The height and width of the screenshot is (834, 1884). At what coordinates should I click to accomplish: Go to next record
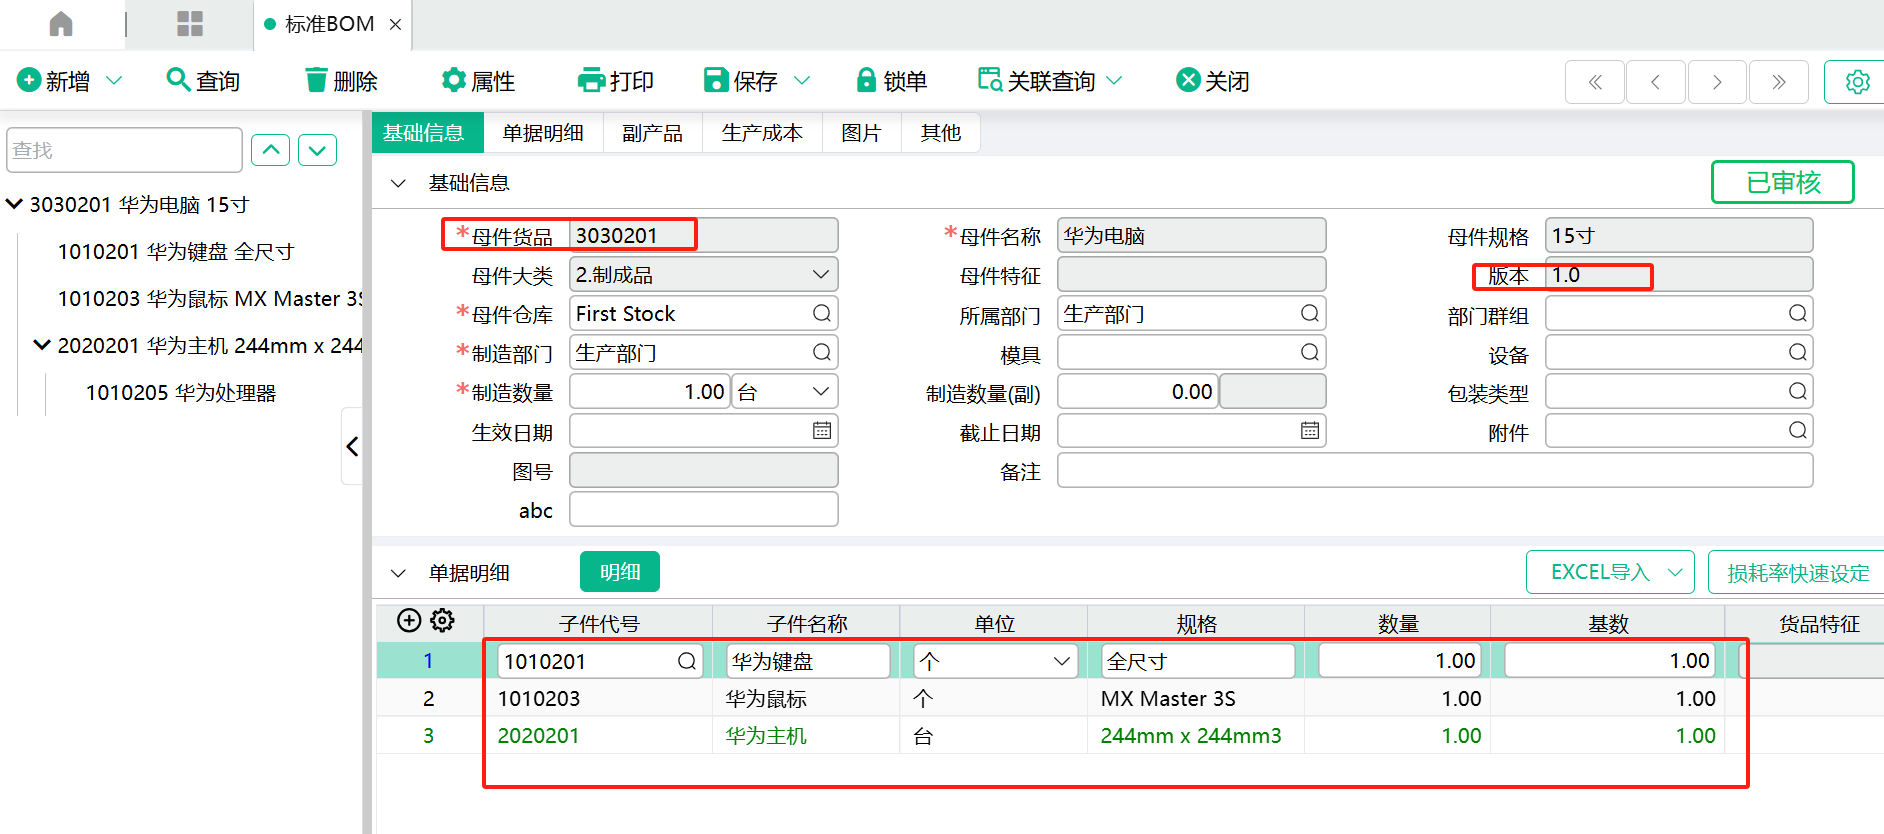click(1717, 82)
